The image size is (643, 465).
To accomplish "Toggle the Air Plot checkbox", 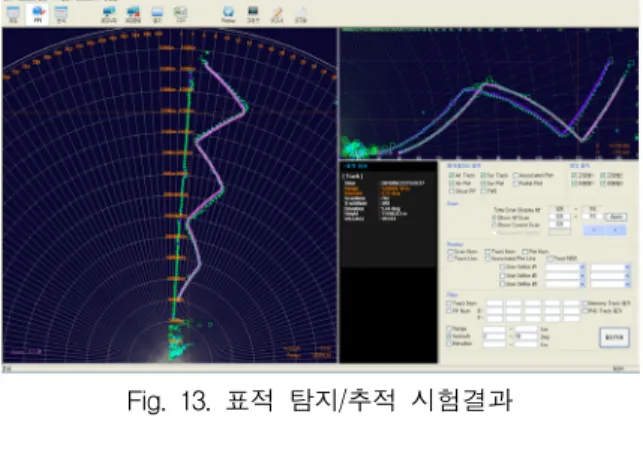I will [451, 183].
